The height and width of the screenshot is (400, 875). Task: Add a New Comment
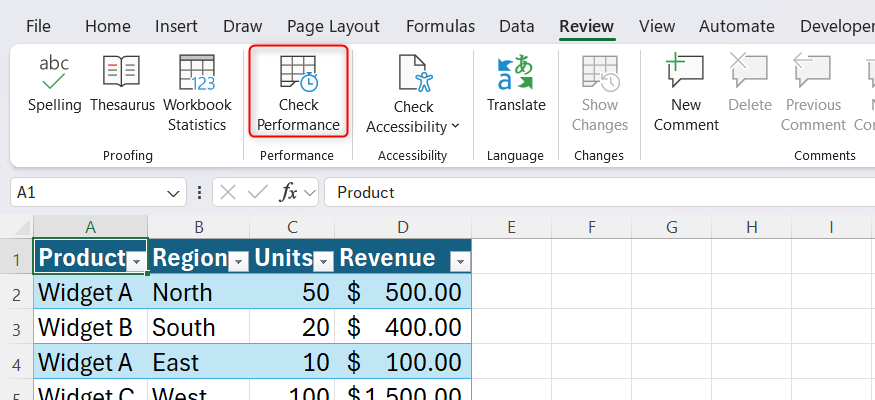(686, 94)
